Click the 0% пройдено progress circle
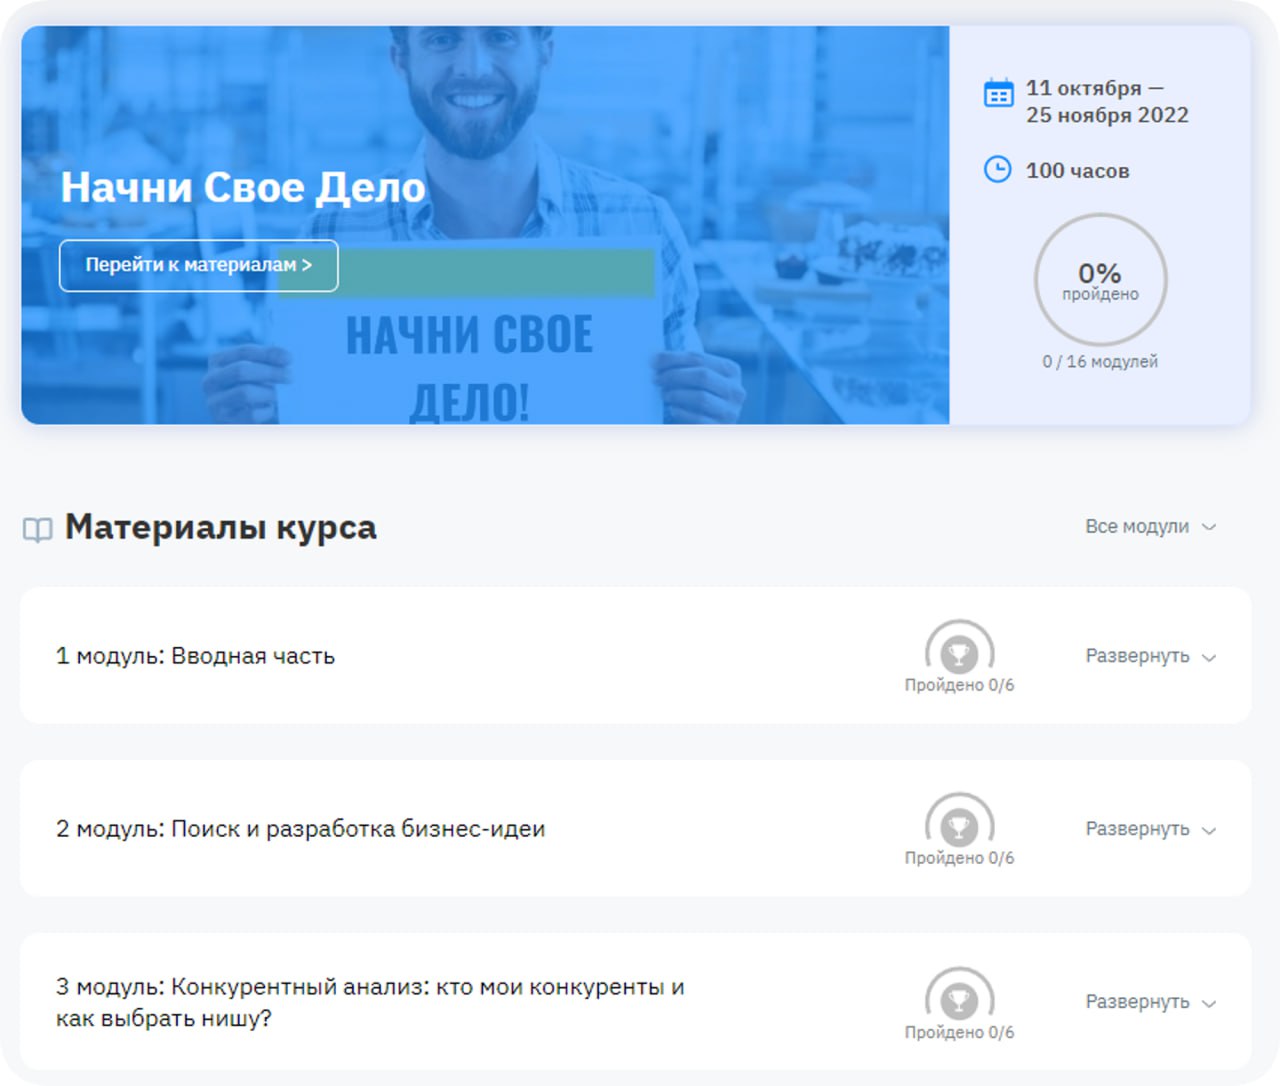Screen dimensions: 1280x1086 [1100, 280]
